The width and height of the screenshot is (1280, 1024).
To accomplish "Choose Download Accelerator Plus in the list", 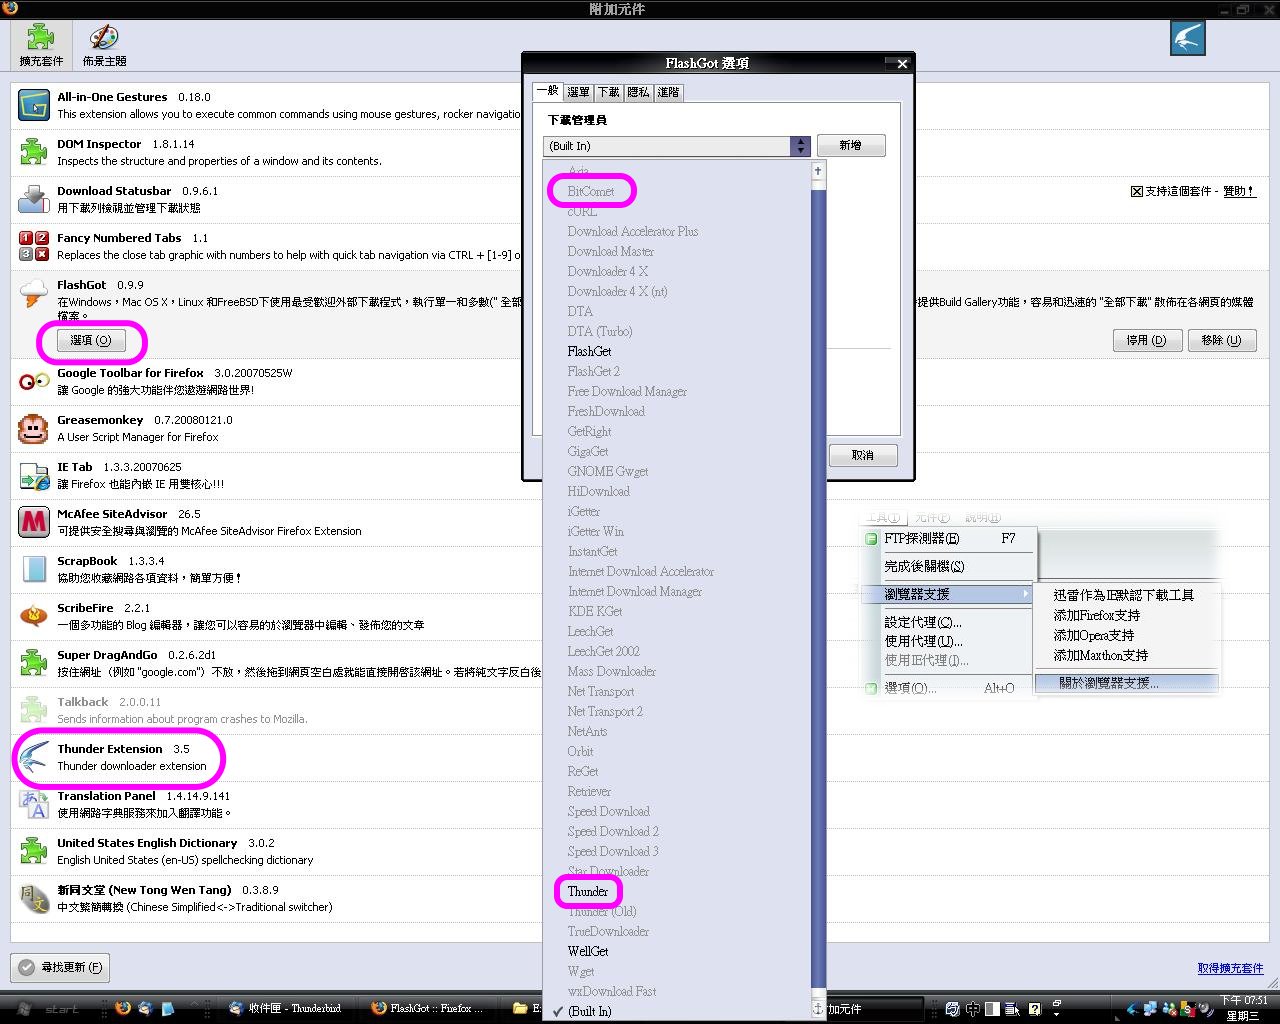I will tap(633, 231).
